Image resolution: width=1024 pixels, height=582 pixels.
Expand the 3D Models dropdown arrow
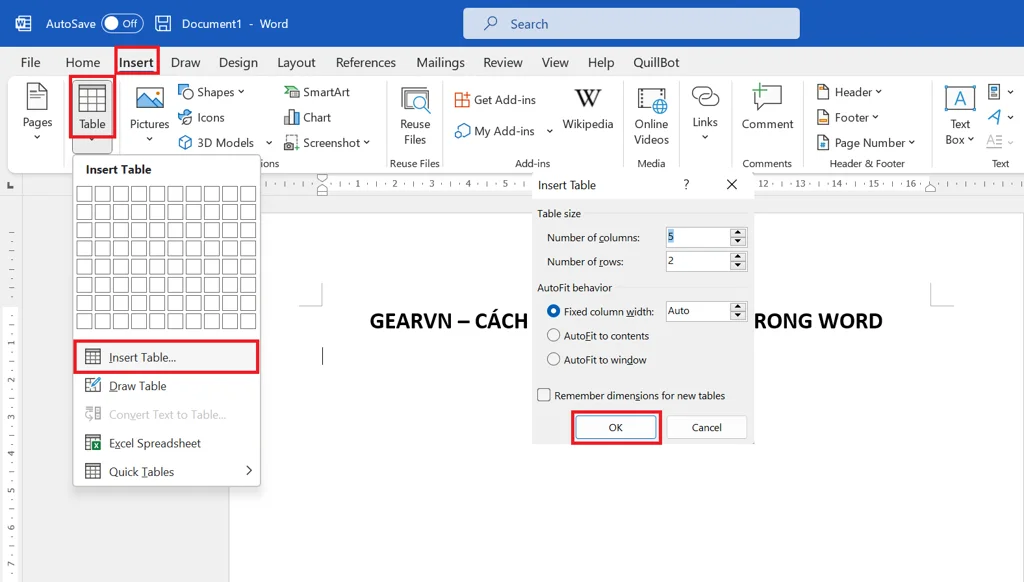[x=268, y=142]
